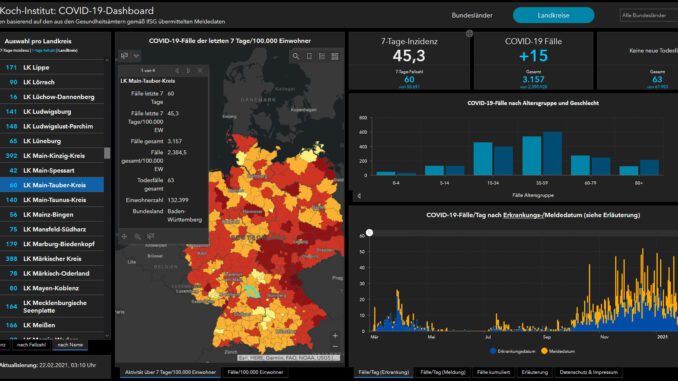The width and height of the screenshot is (678, 381).
Task: Zoom out on the map
Action: pos(335,347)
